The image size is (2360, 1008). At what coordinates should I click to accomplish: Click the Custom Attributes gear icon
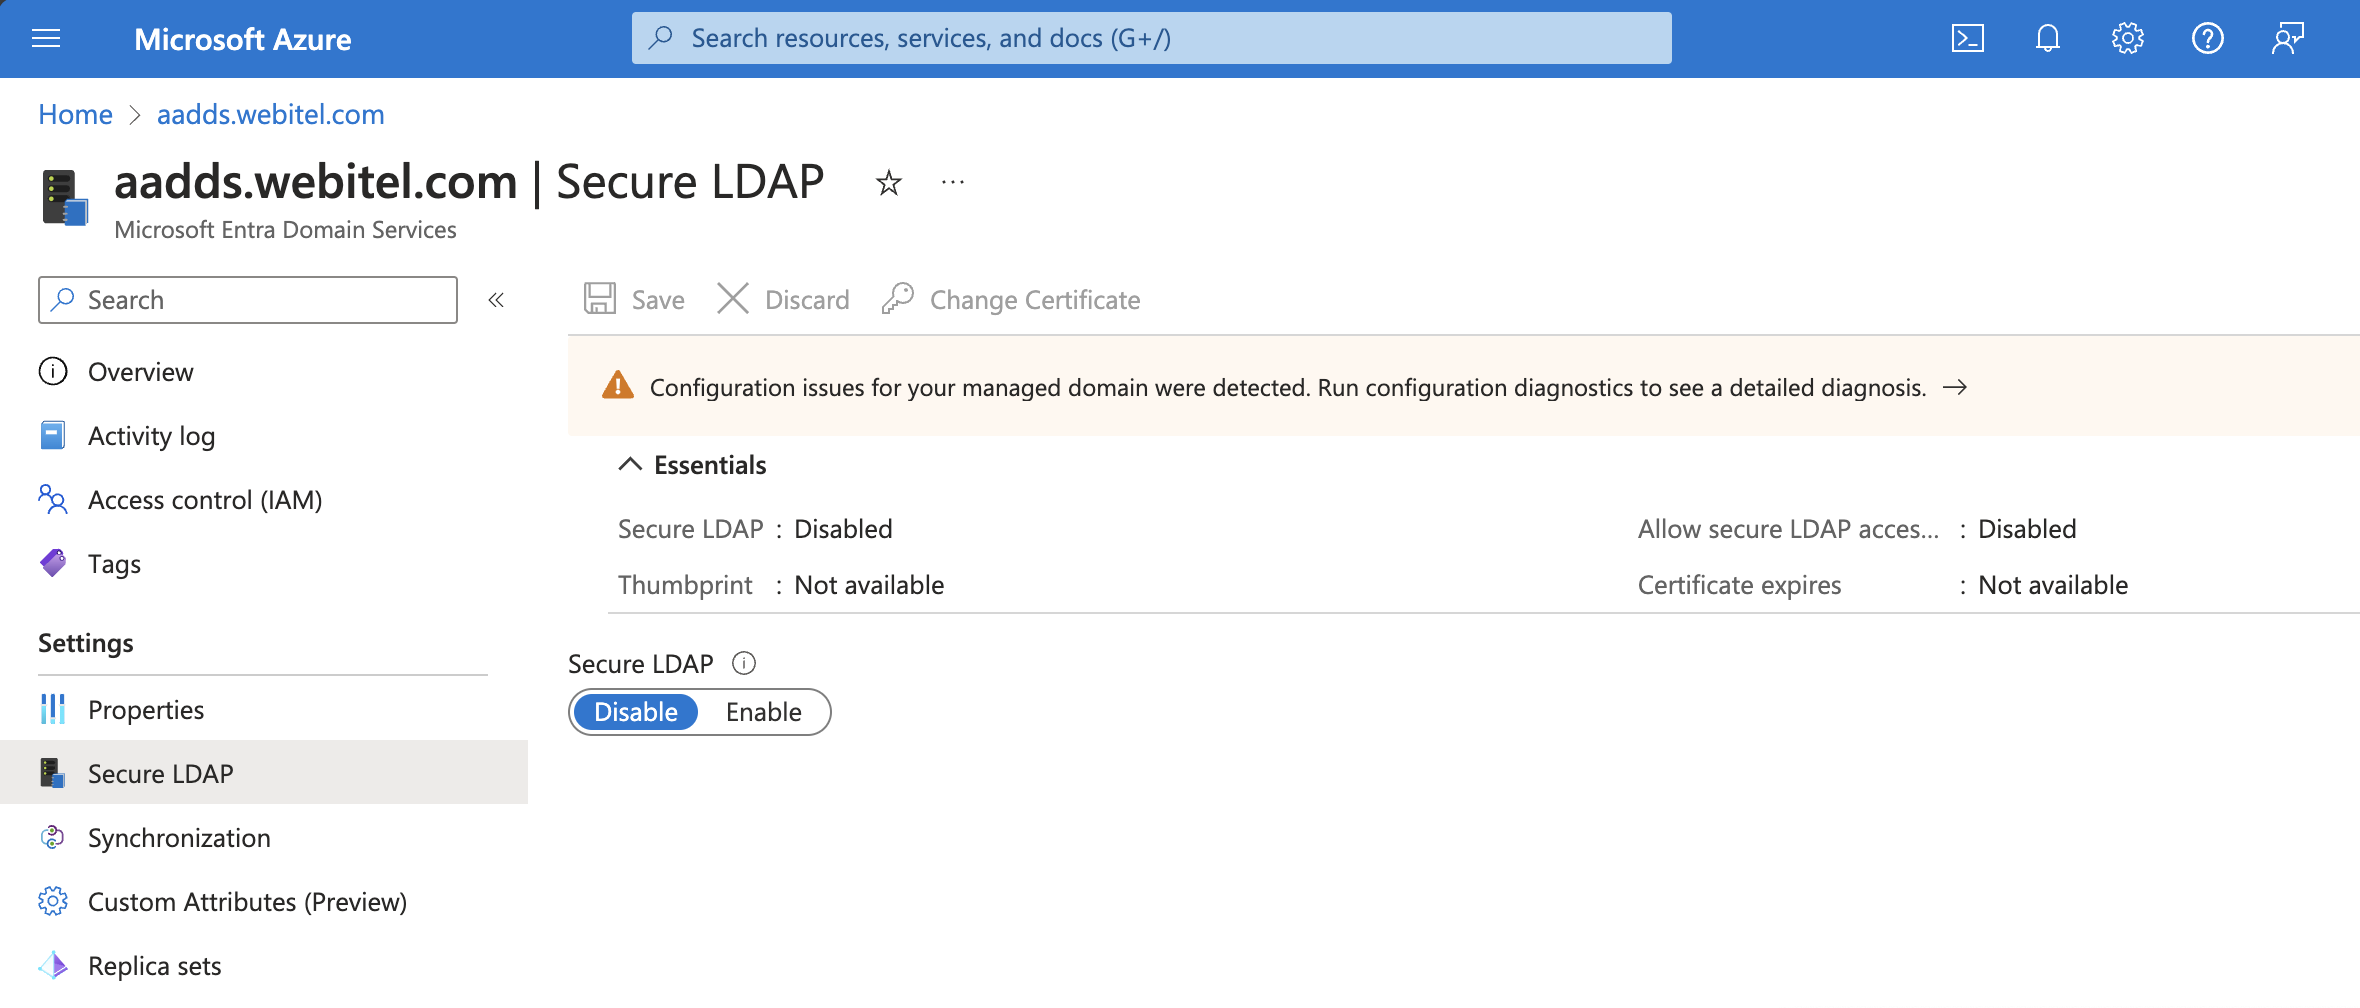53,901
